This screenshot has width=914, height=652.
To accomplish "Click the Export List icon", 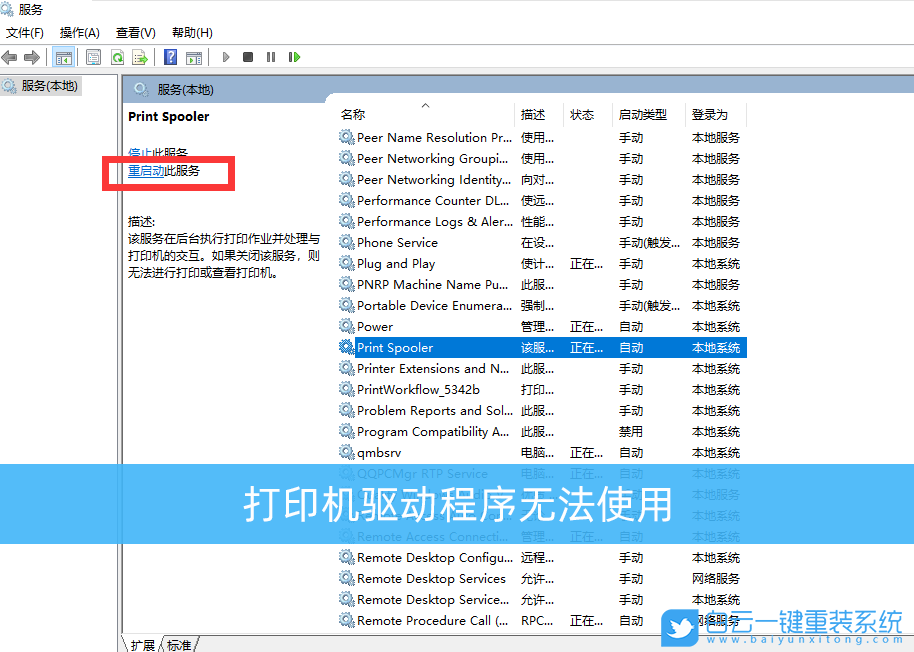I will click(x=141, y=57).
